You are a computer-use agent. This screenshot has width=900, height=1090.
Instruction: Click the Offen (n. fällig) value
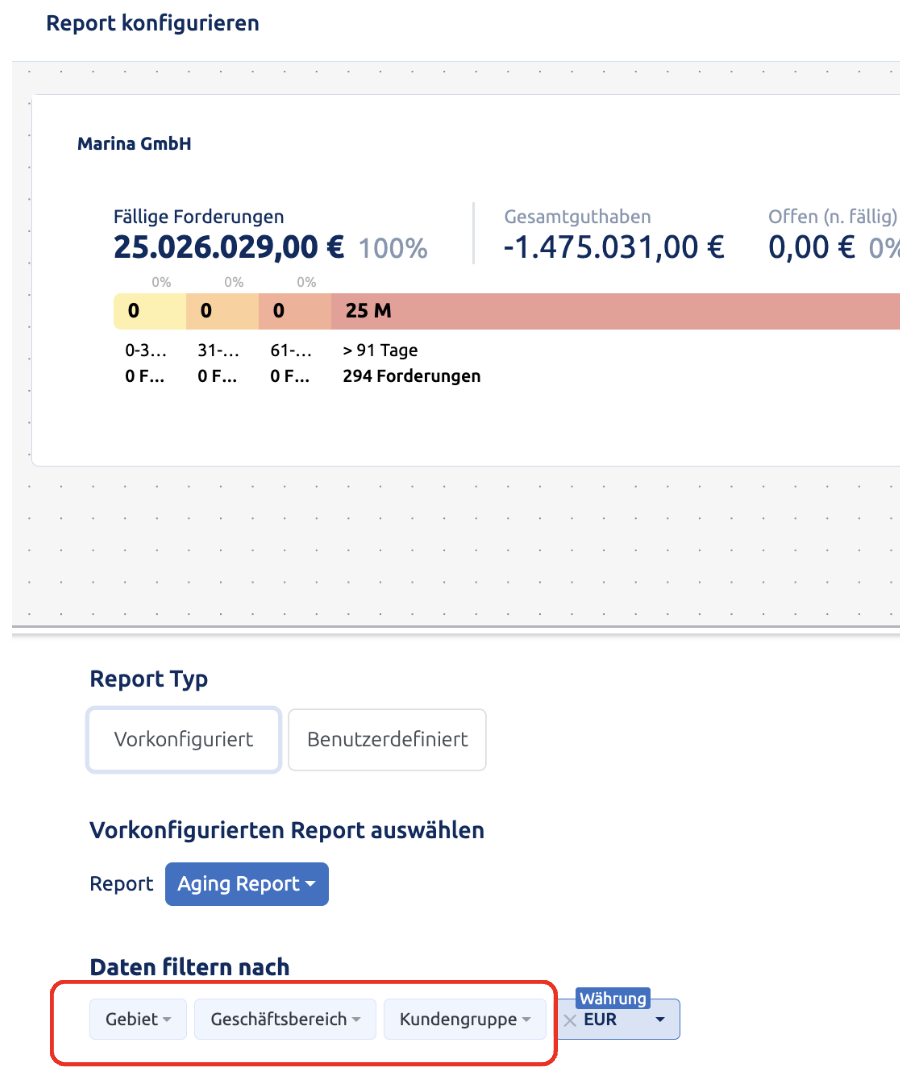point(812,247)
